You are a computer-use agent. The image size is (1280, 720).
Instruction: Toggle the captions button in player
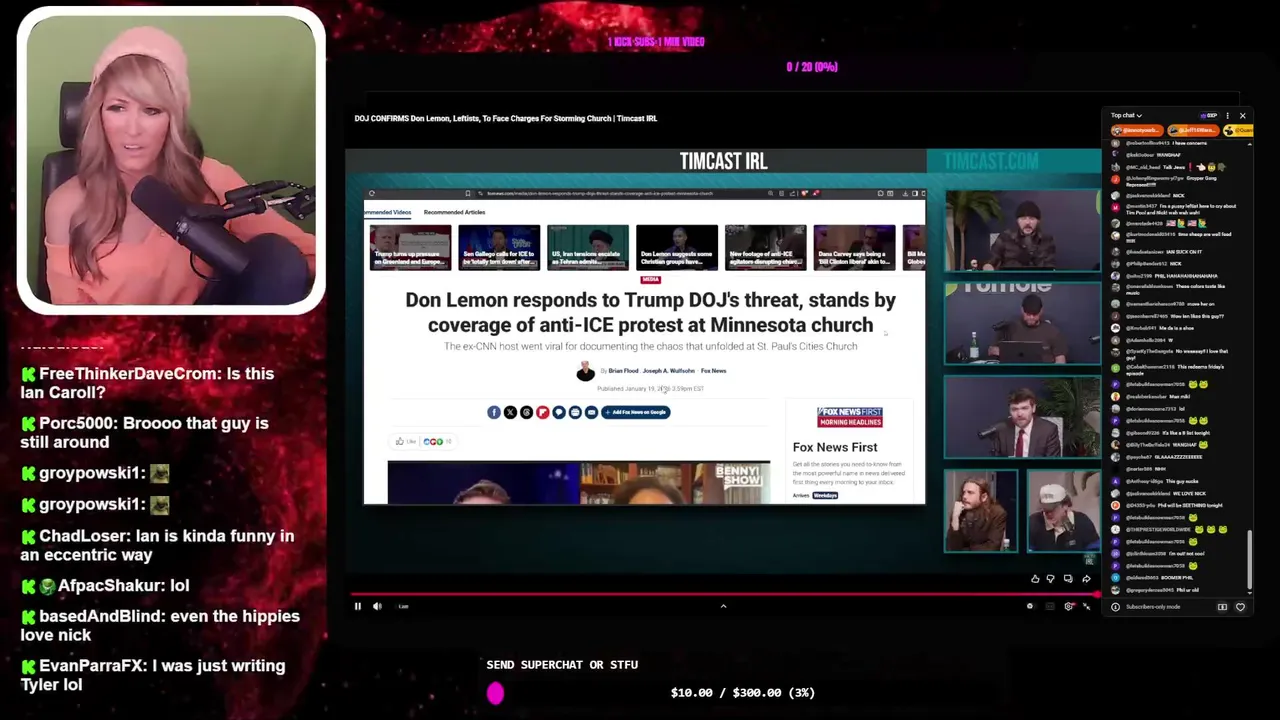[x=1050, y=606]
